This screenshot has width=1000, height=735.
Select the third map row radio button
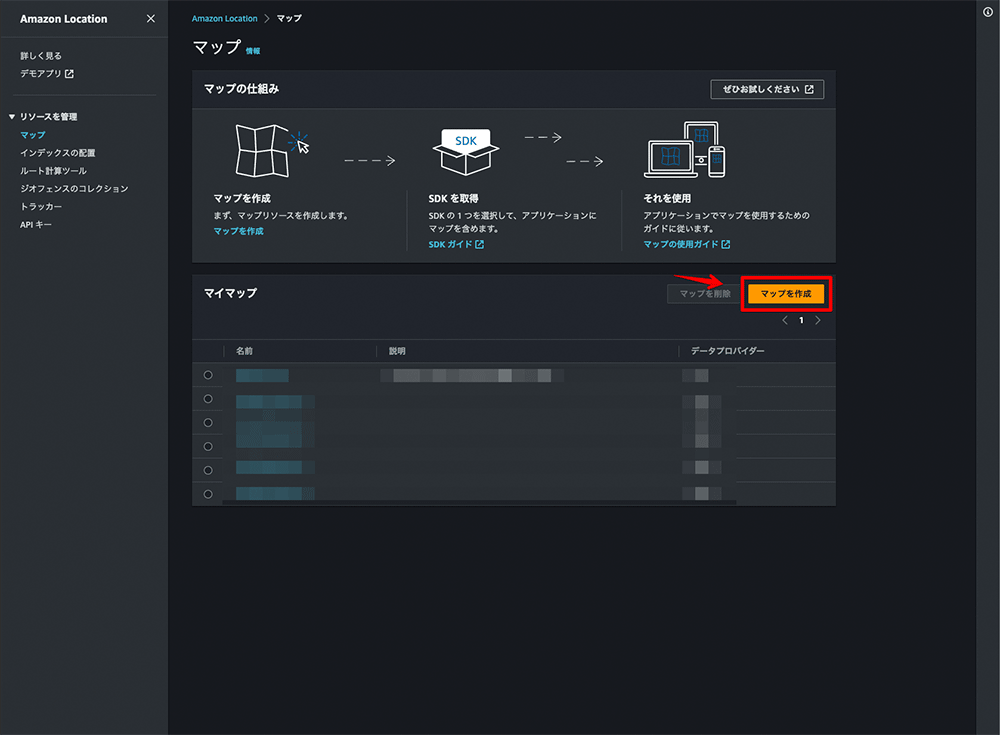coord(208,422)
